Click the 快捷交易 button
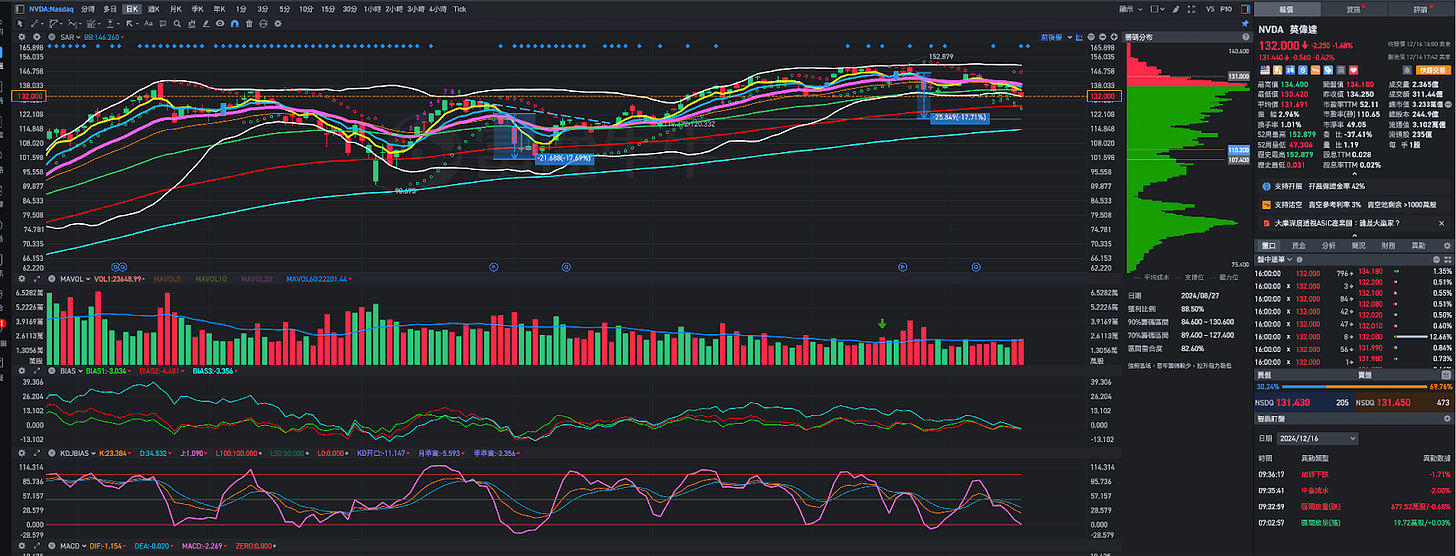This screenshot has height=556, width=1456. tap(1433, 70)
